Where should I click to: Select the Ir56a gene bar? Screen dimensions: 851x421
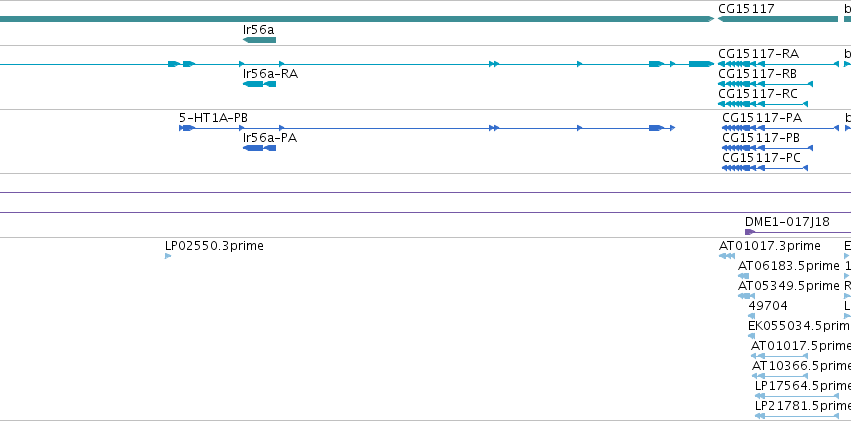pos(259,40)
